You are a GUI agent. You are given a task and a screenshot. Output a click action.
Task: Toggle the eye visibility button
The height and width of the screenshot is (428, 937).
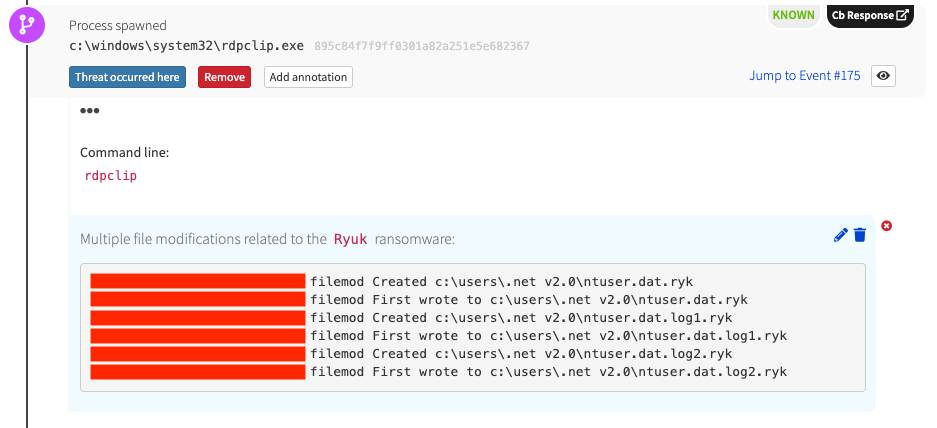pos(883,76)
